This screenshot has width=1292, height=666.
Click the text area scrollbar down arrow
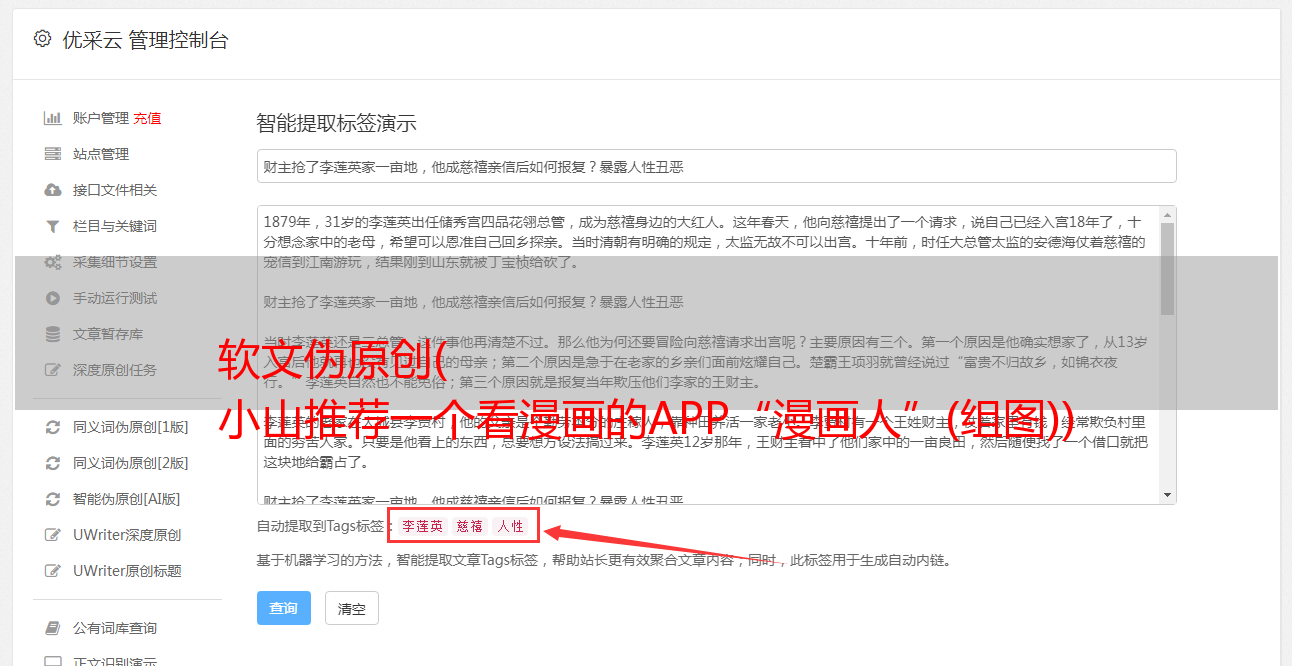[x=1167, y=496]
